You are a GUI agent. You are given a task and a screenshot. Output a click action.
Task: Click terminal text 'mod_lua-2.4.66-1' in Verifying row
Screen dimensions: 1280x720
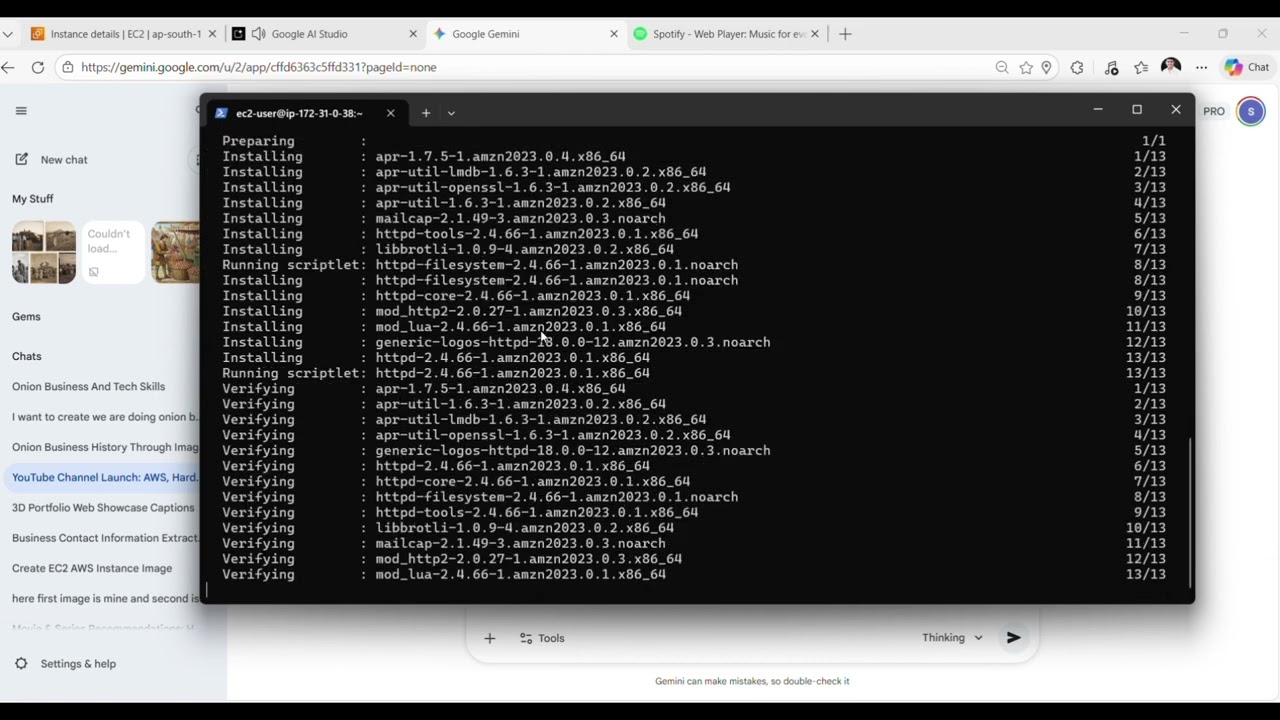(x=440, y=574)
